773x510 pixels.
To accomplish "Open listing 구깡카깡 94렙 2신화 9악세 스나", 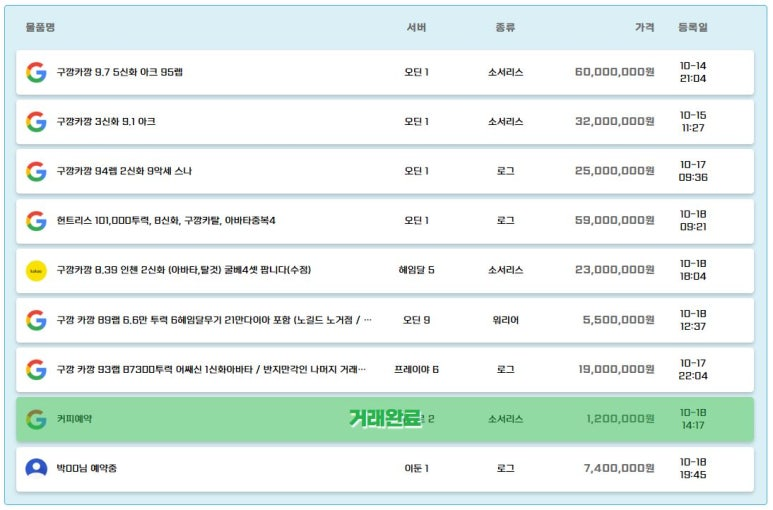I will click(124, 171).
